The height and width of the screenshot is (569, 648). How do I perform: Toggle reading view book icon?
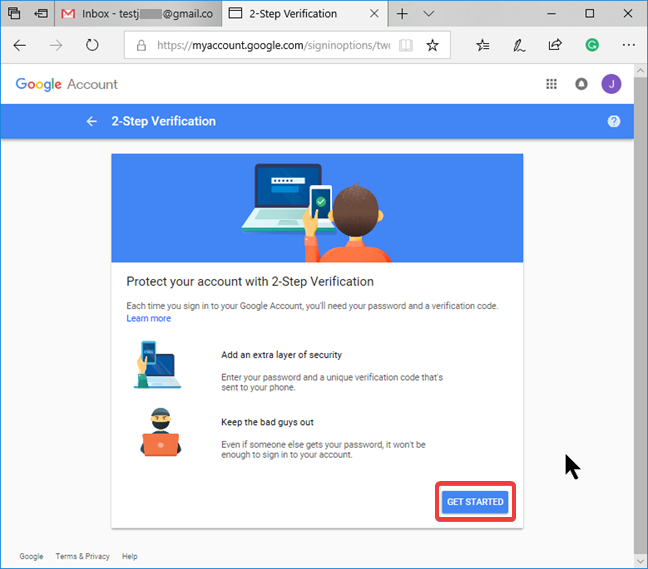pyautogui.click(x=405, y=45)
